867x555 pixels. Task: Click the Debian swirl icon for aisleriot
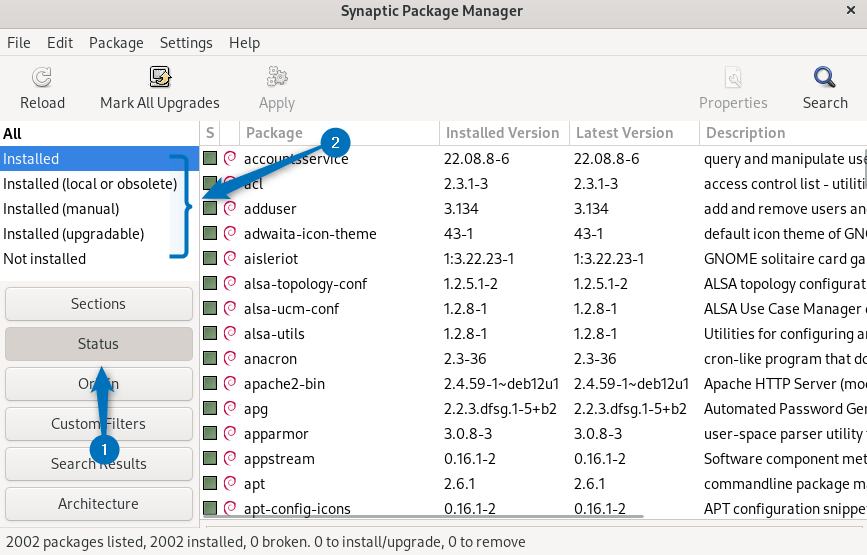click(230, 259)
